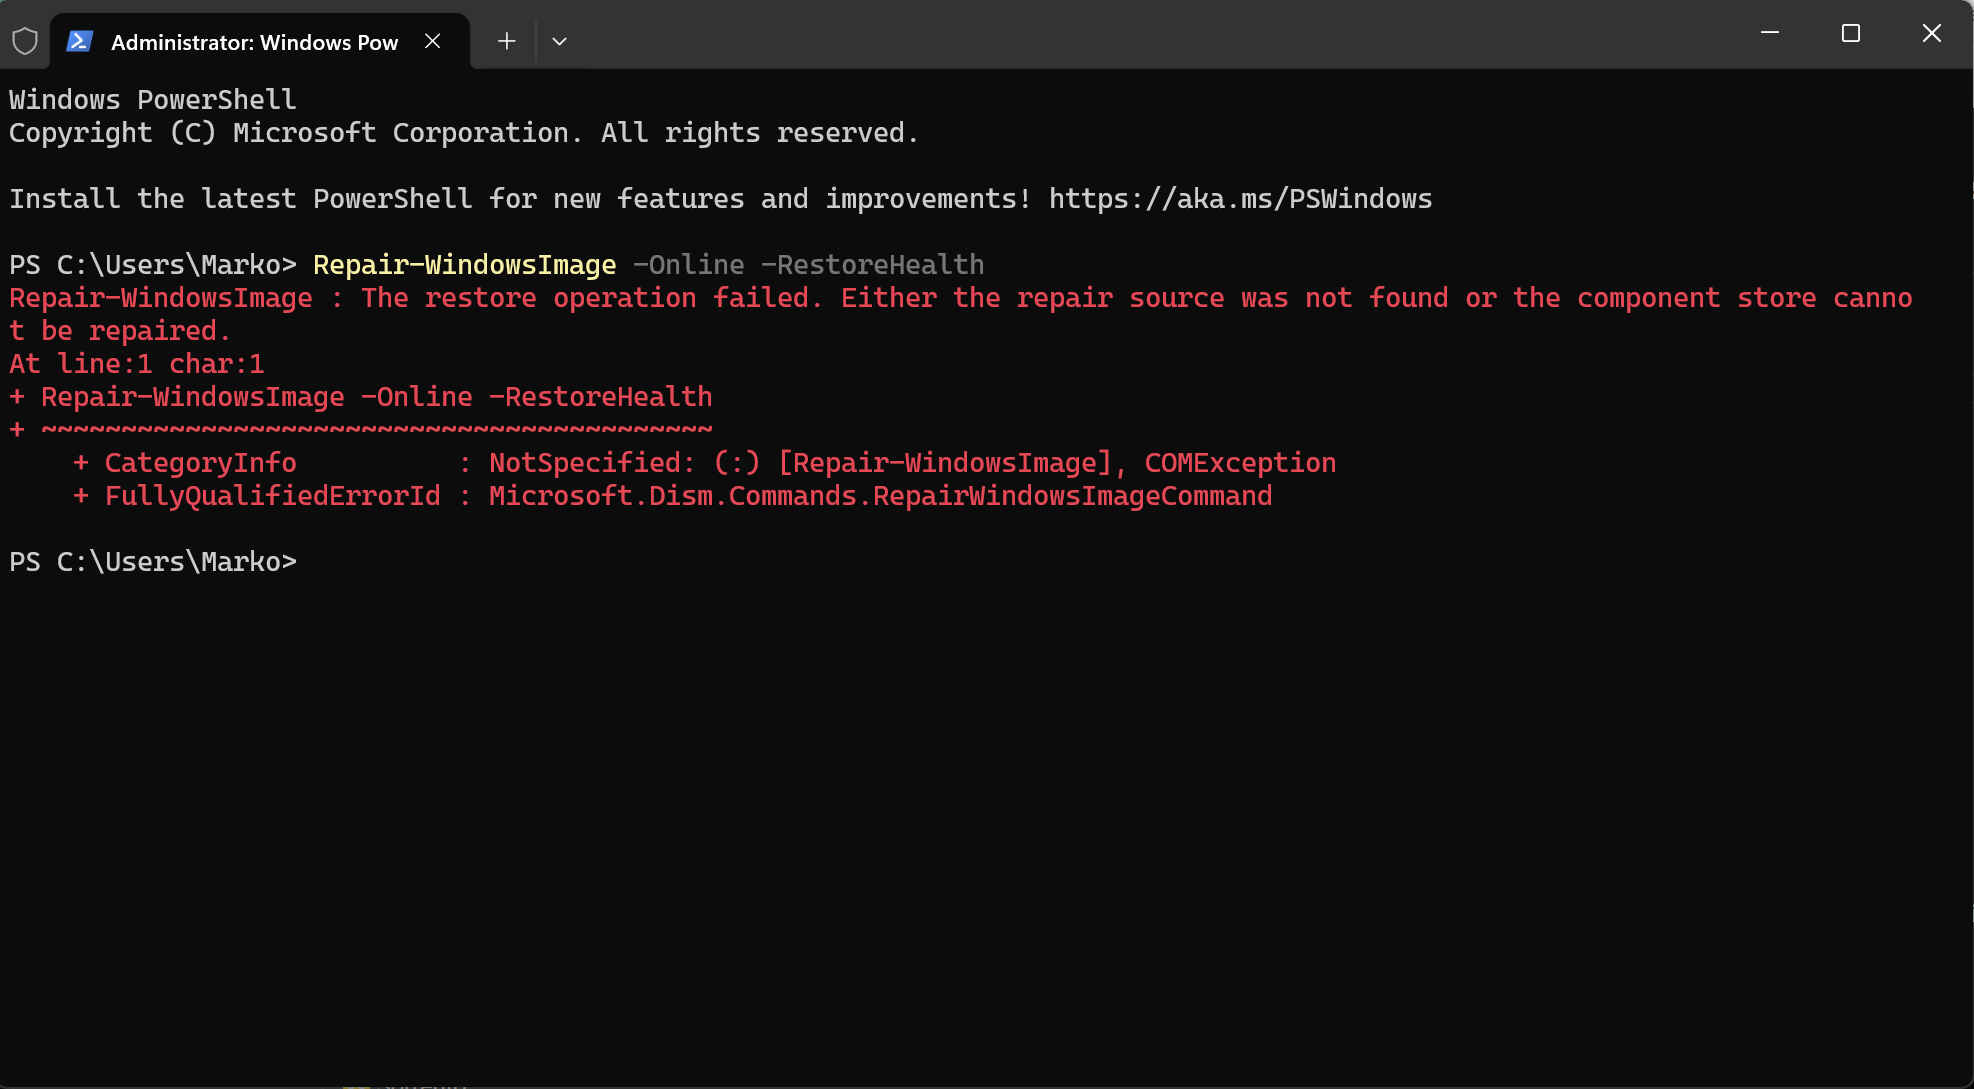The image size is (1974, 1089).
Task: Click the -RestoreHealth parameter on the command line
Action: pyautogui.click(x=872, y=265)
